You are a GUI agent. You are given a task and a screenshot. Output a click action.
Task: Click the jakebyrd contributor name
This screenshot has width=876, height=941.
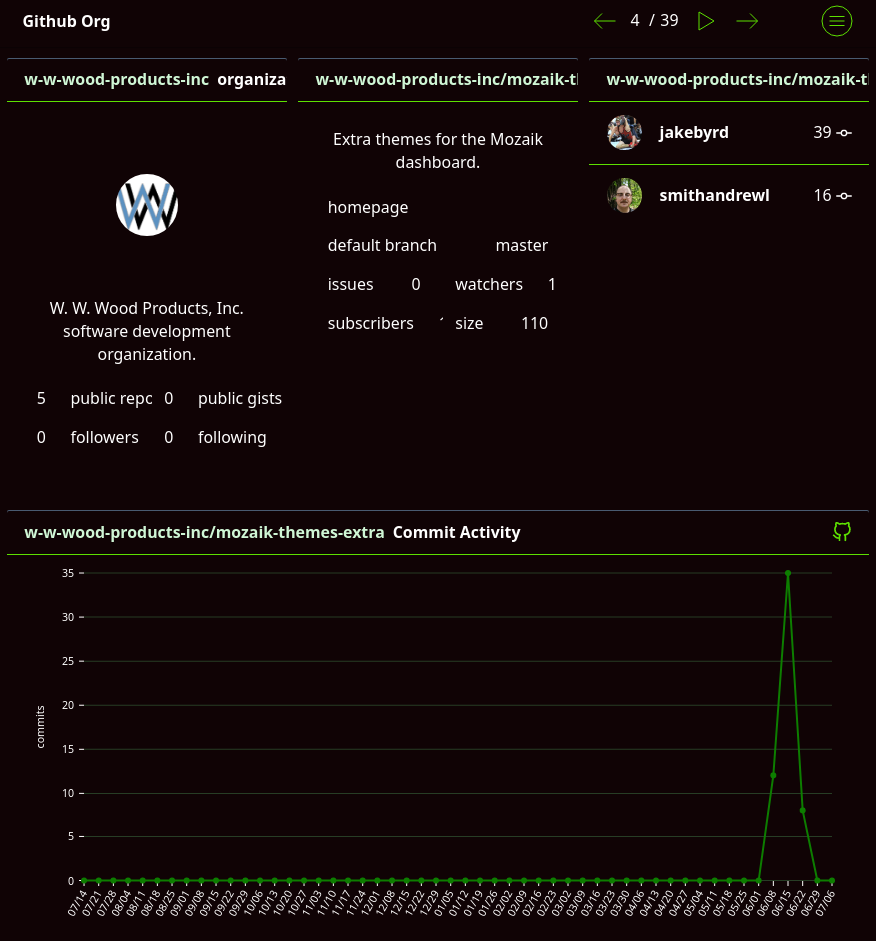pyautogui.click(x=694, y=133)
